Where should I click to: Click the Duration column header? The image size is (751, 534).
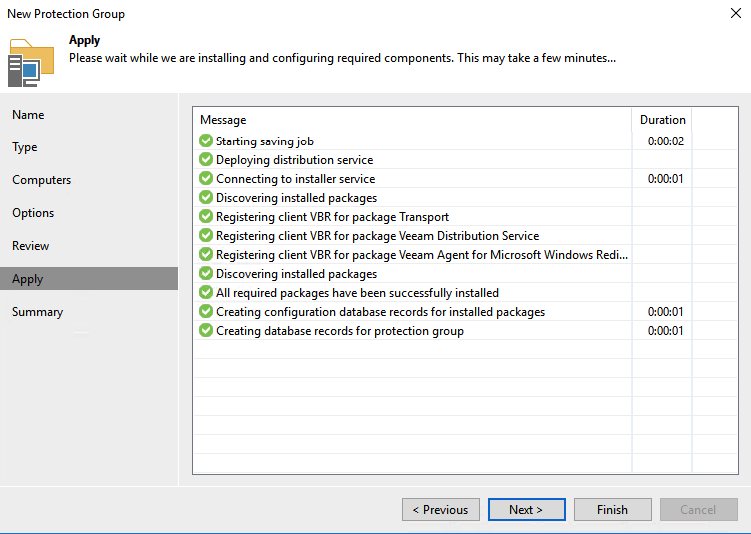pyautogui.click(x=662, y=120)
